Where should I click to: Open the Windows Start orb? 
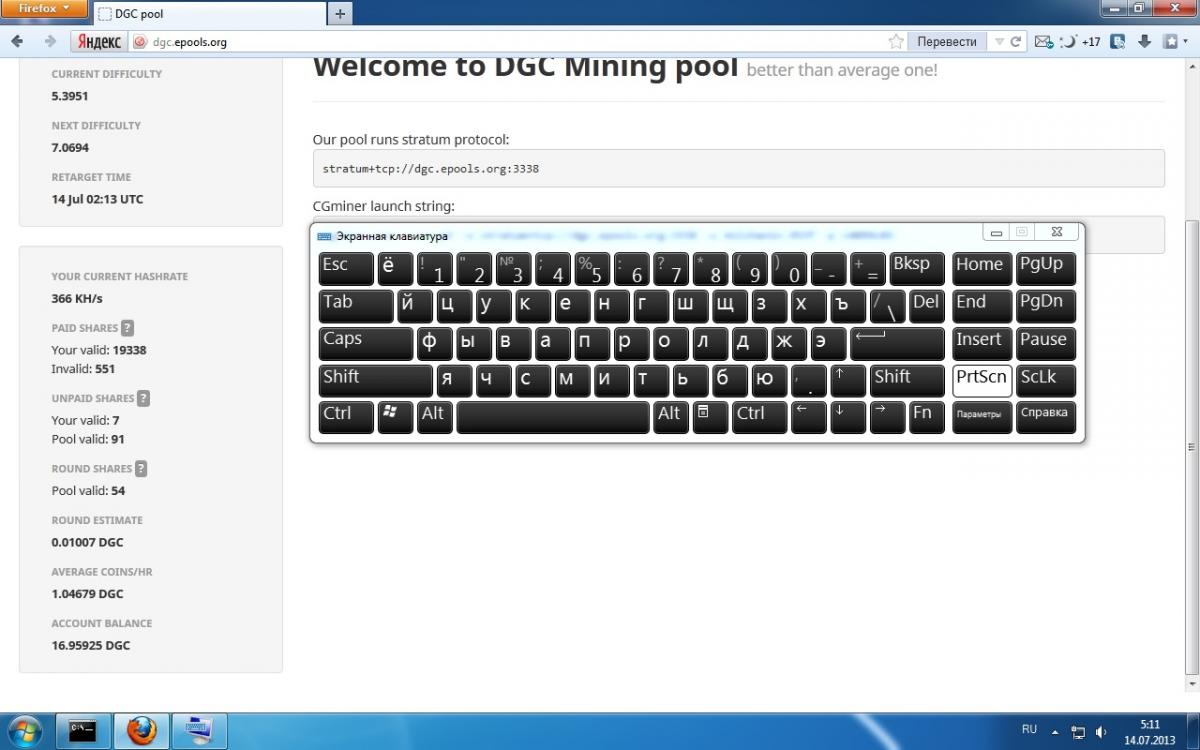24,731
